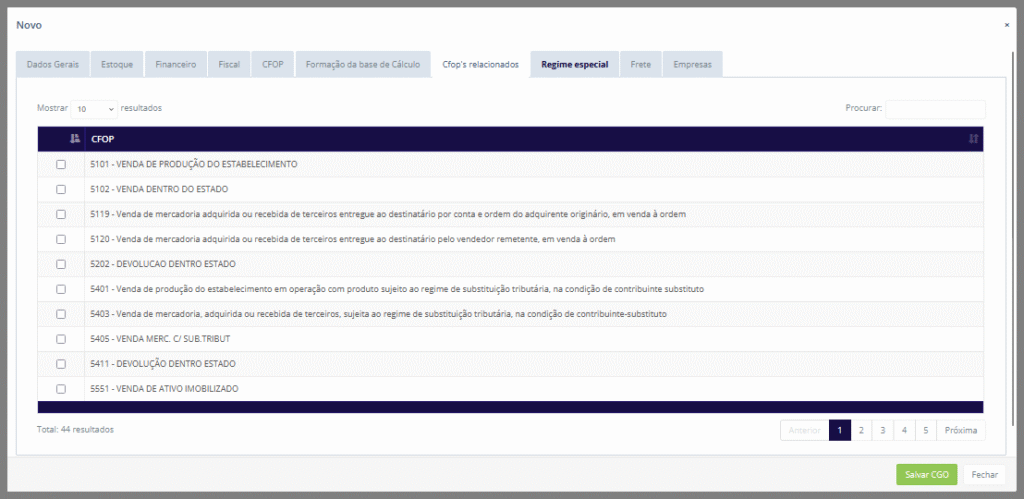Check the 5101 Venda de Produção checkbox

(x=61, y=164)
